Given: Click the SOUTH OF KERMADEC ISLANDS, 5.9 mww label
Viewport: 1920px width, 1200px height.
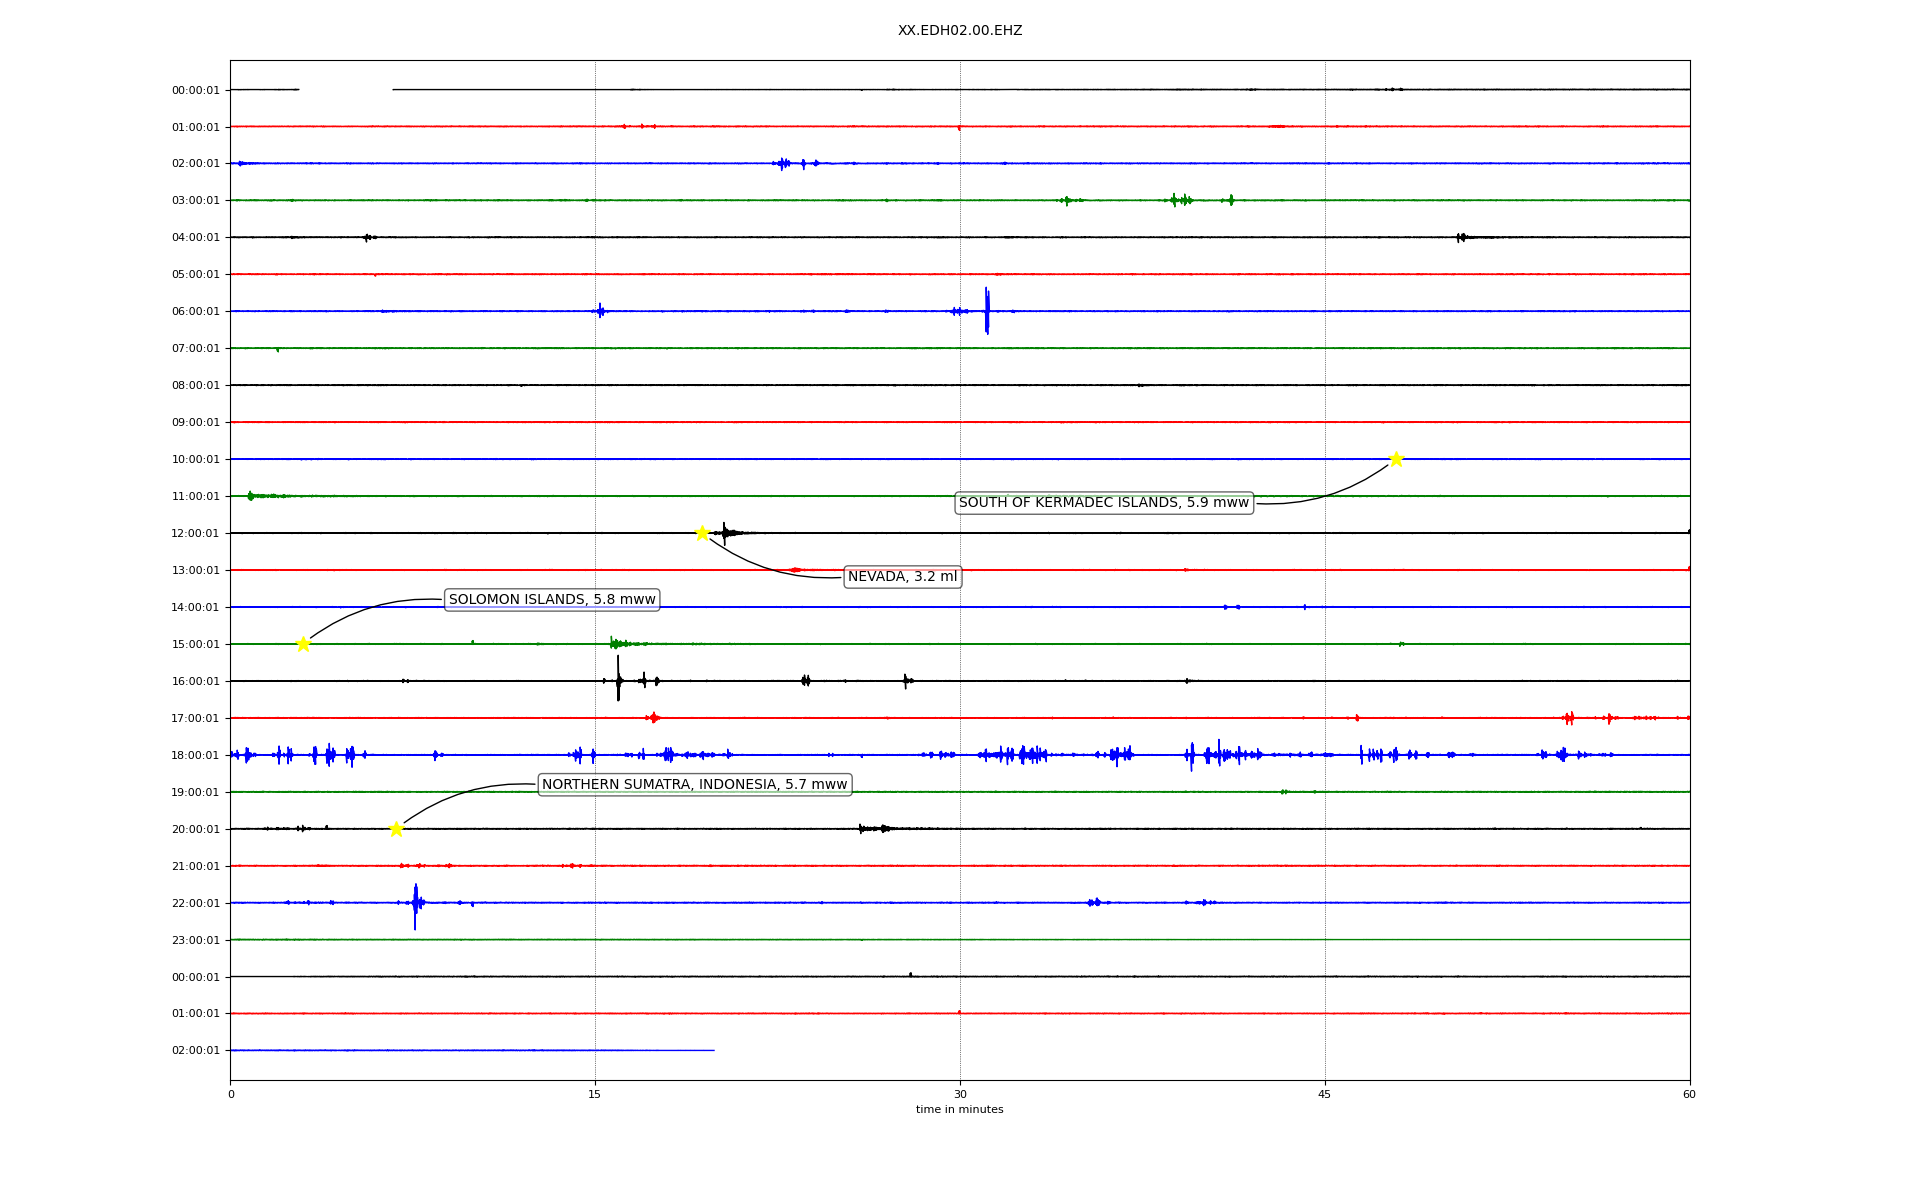Looking at the screenshot, I should coord(1103,503).
